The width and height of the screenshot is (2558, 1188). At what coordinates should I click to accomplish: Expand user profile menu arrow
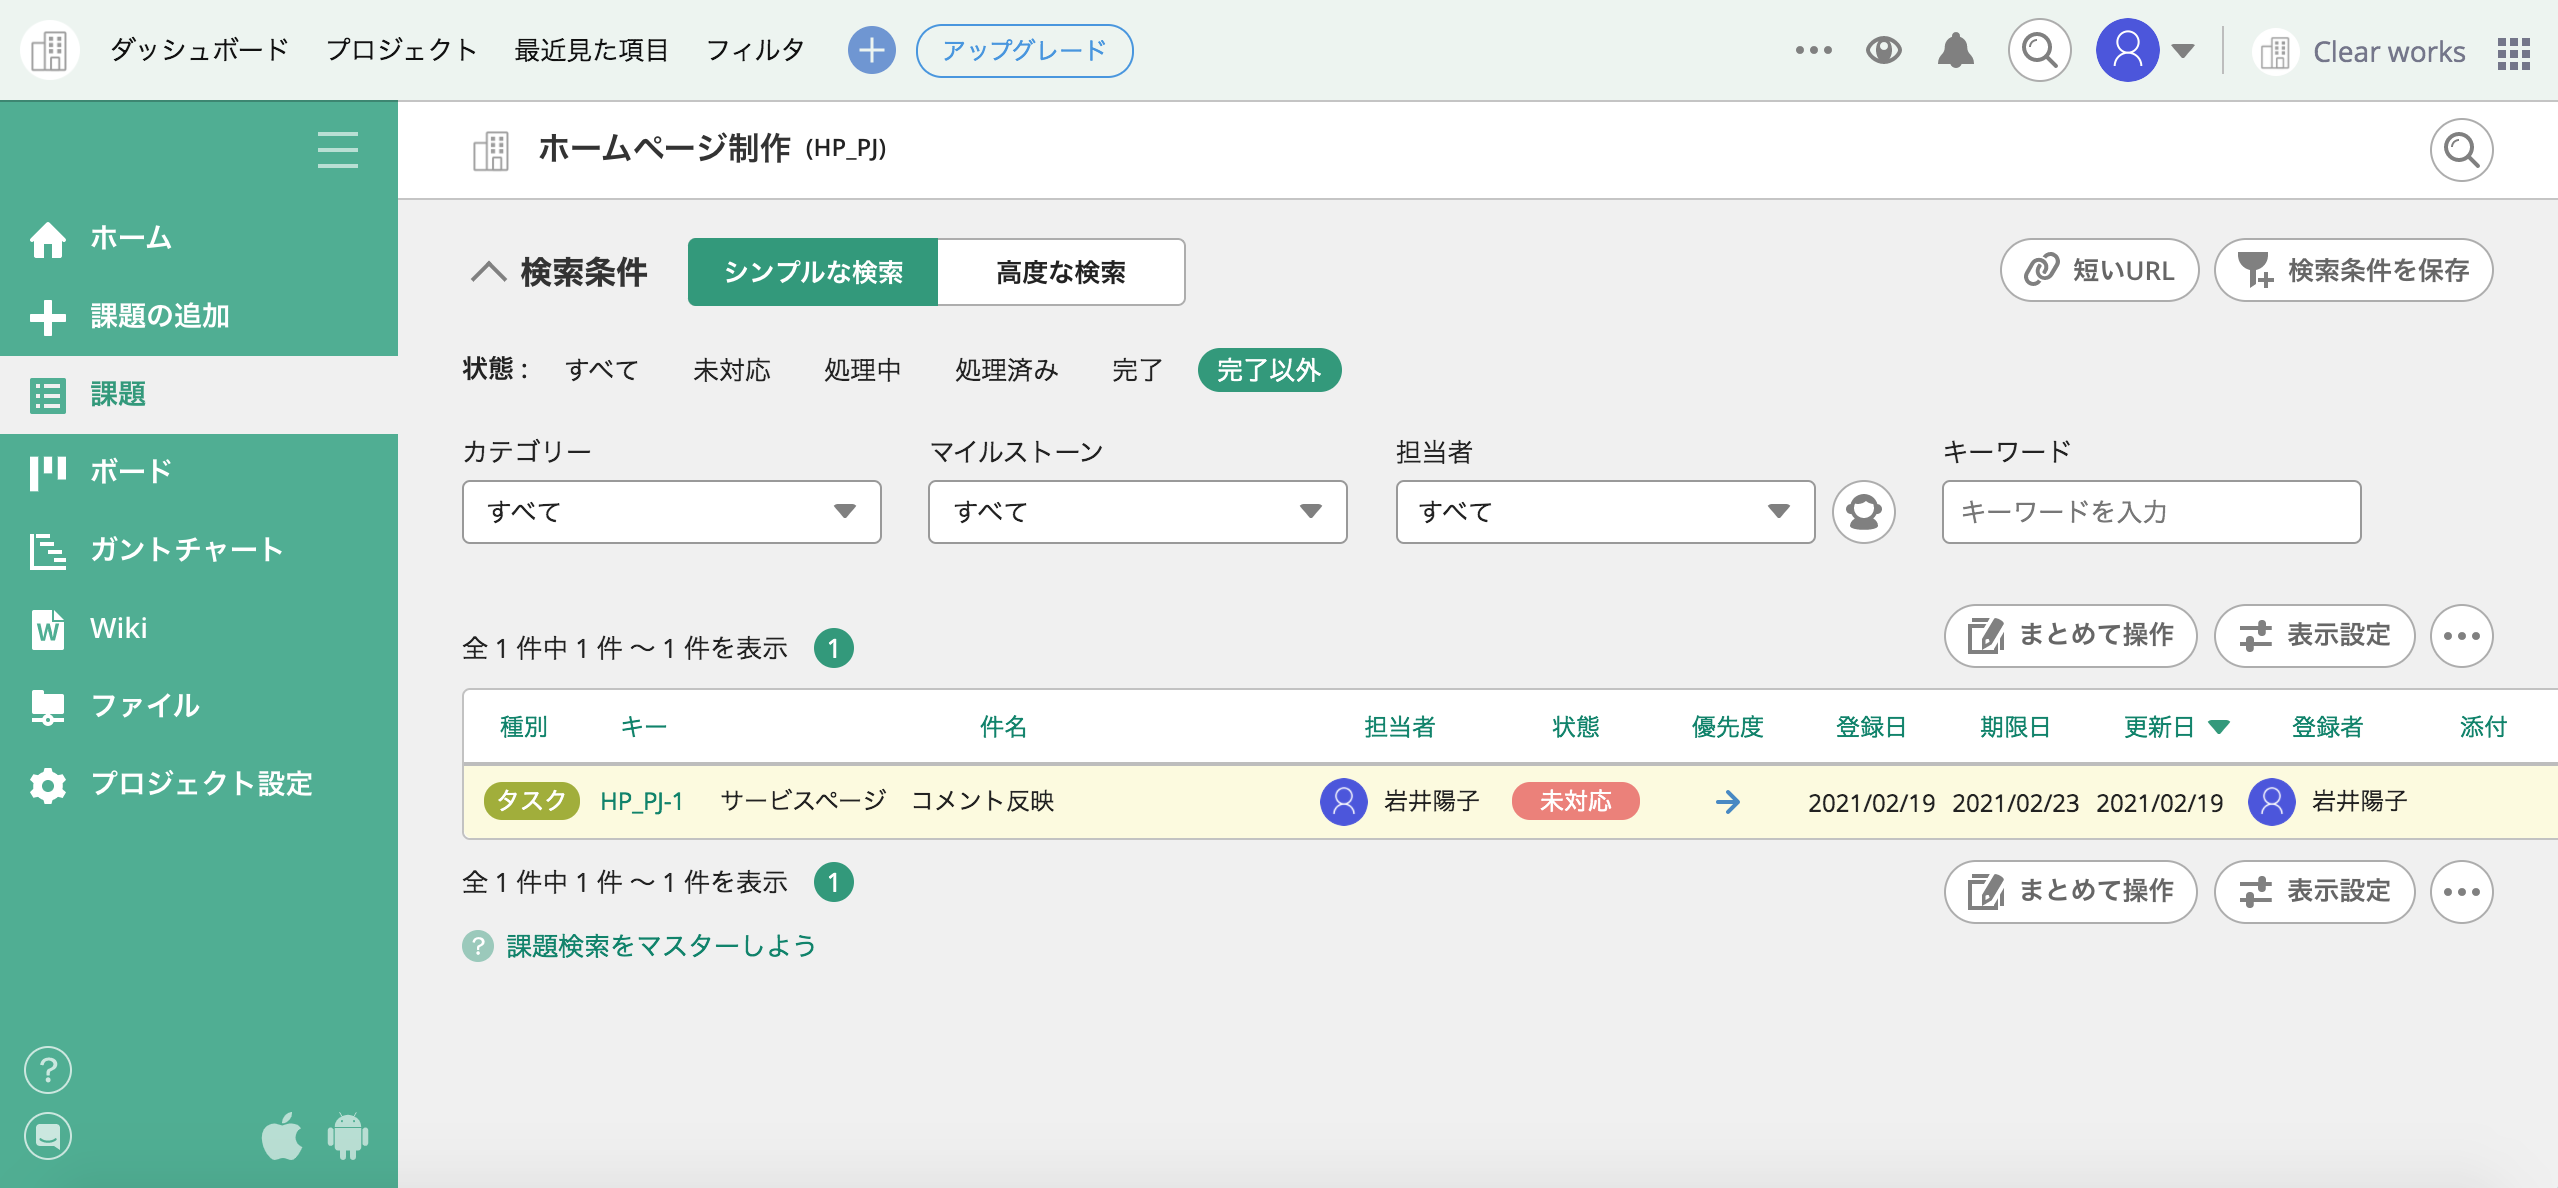[x=2183, y=51]
